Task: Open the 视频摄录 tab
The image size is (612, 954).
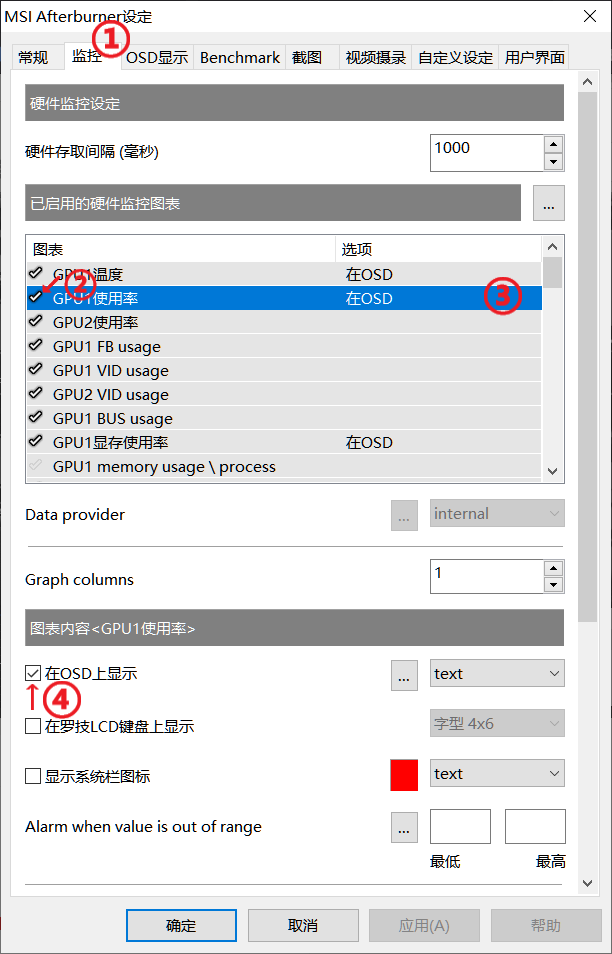Action: coord(375,58)
